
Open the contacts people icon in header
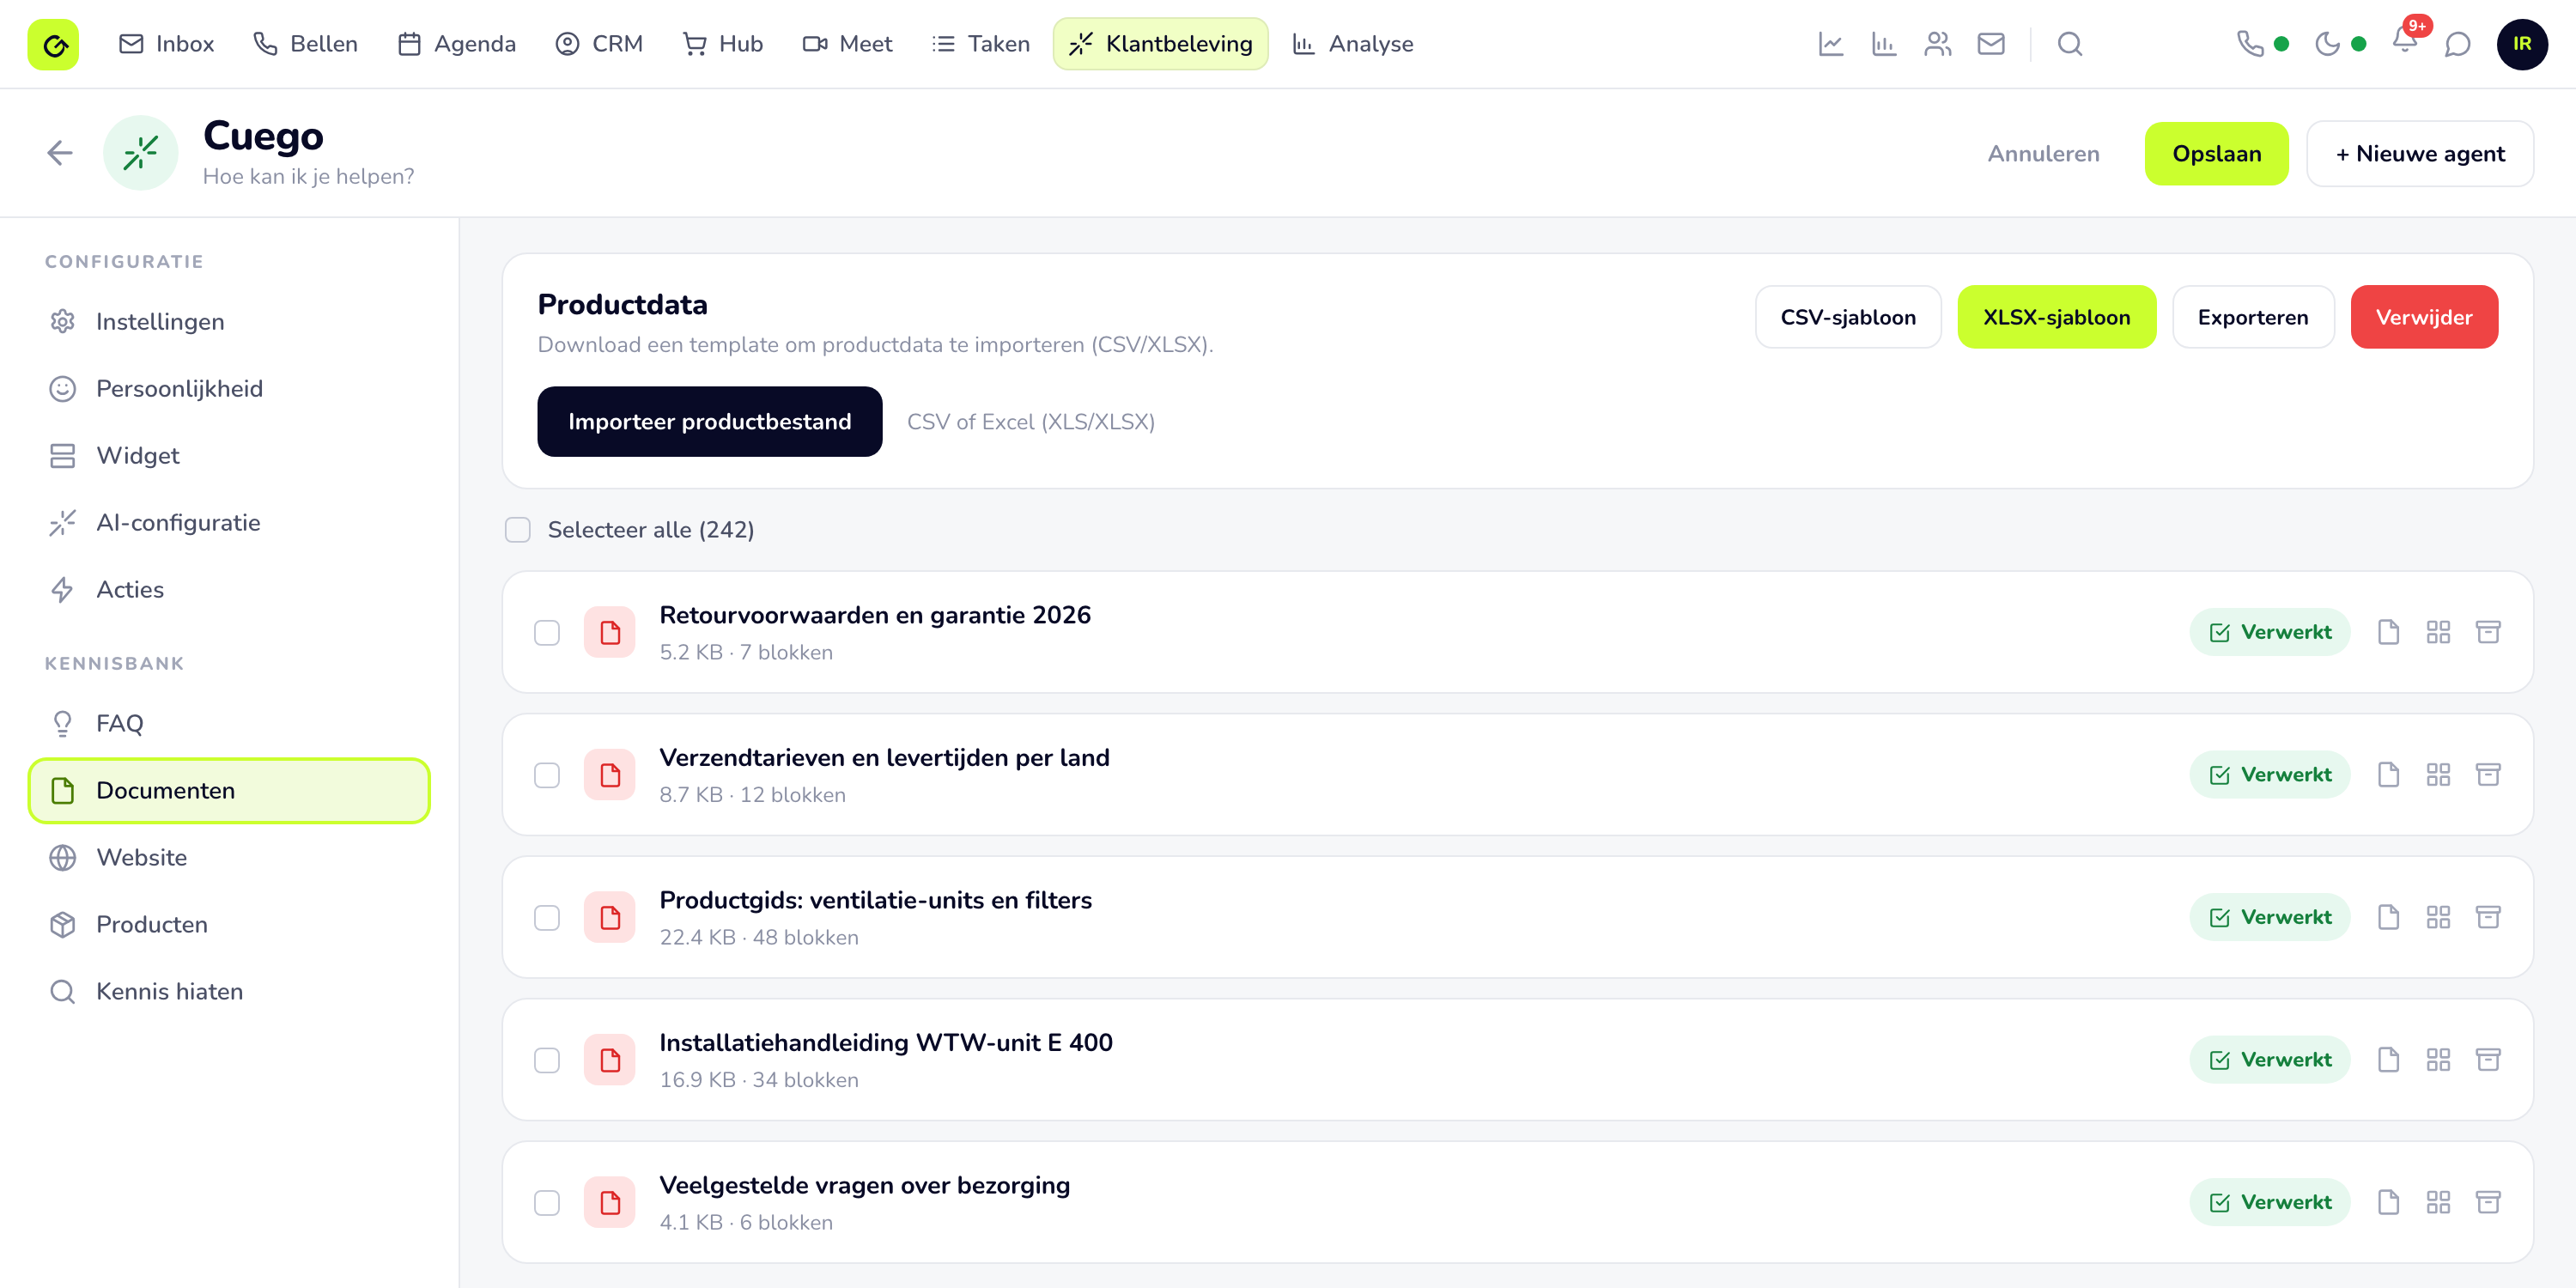click(x=1938, y=44)
